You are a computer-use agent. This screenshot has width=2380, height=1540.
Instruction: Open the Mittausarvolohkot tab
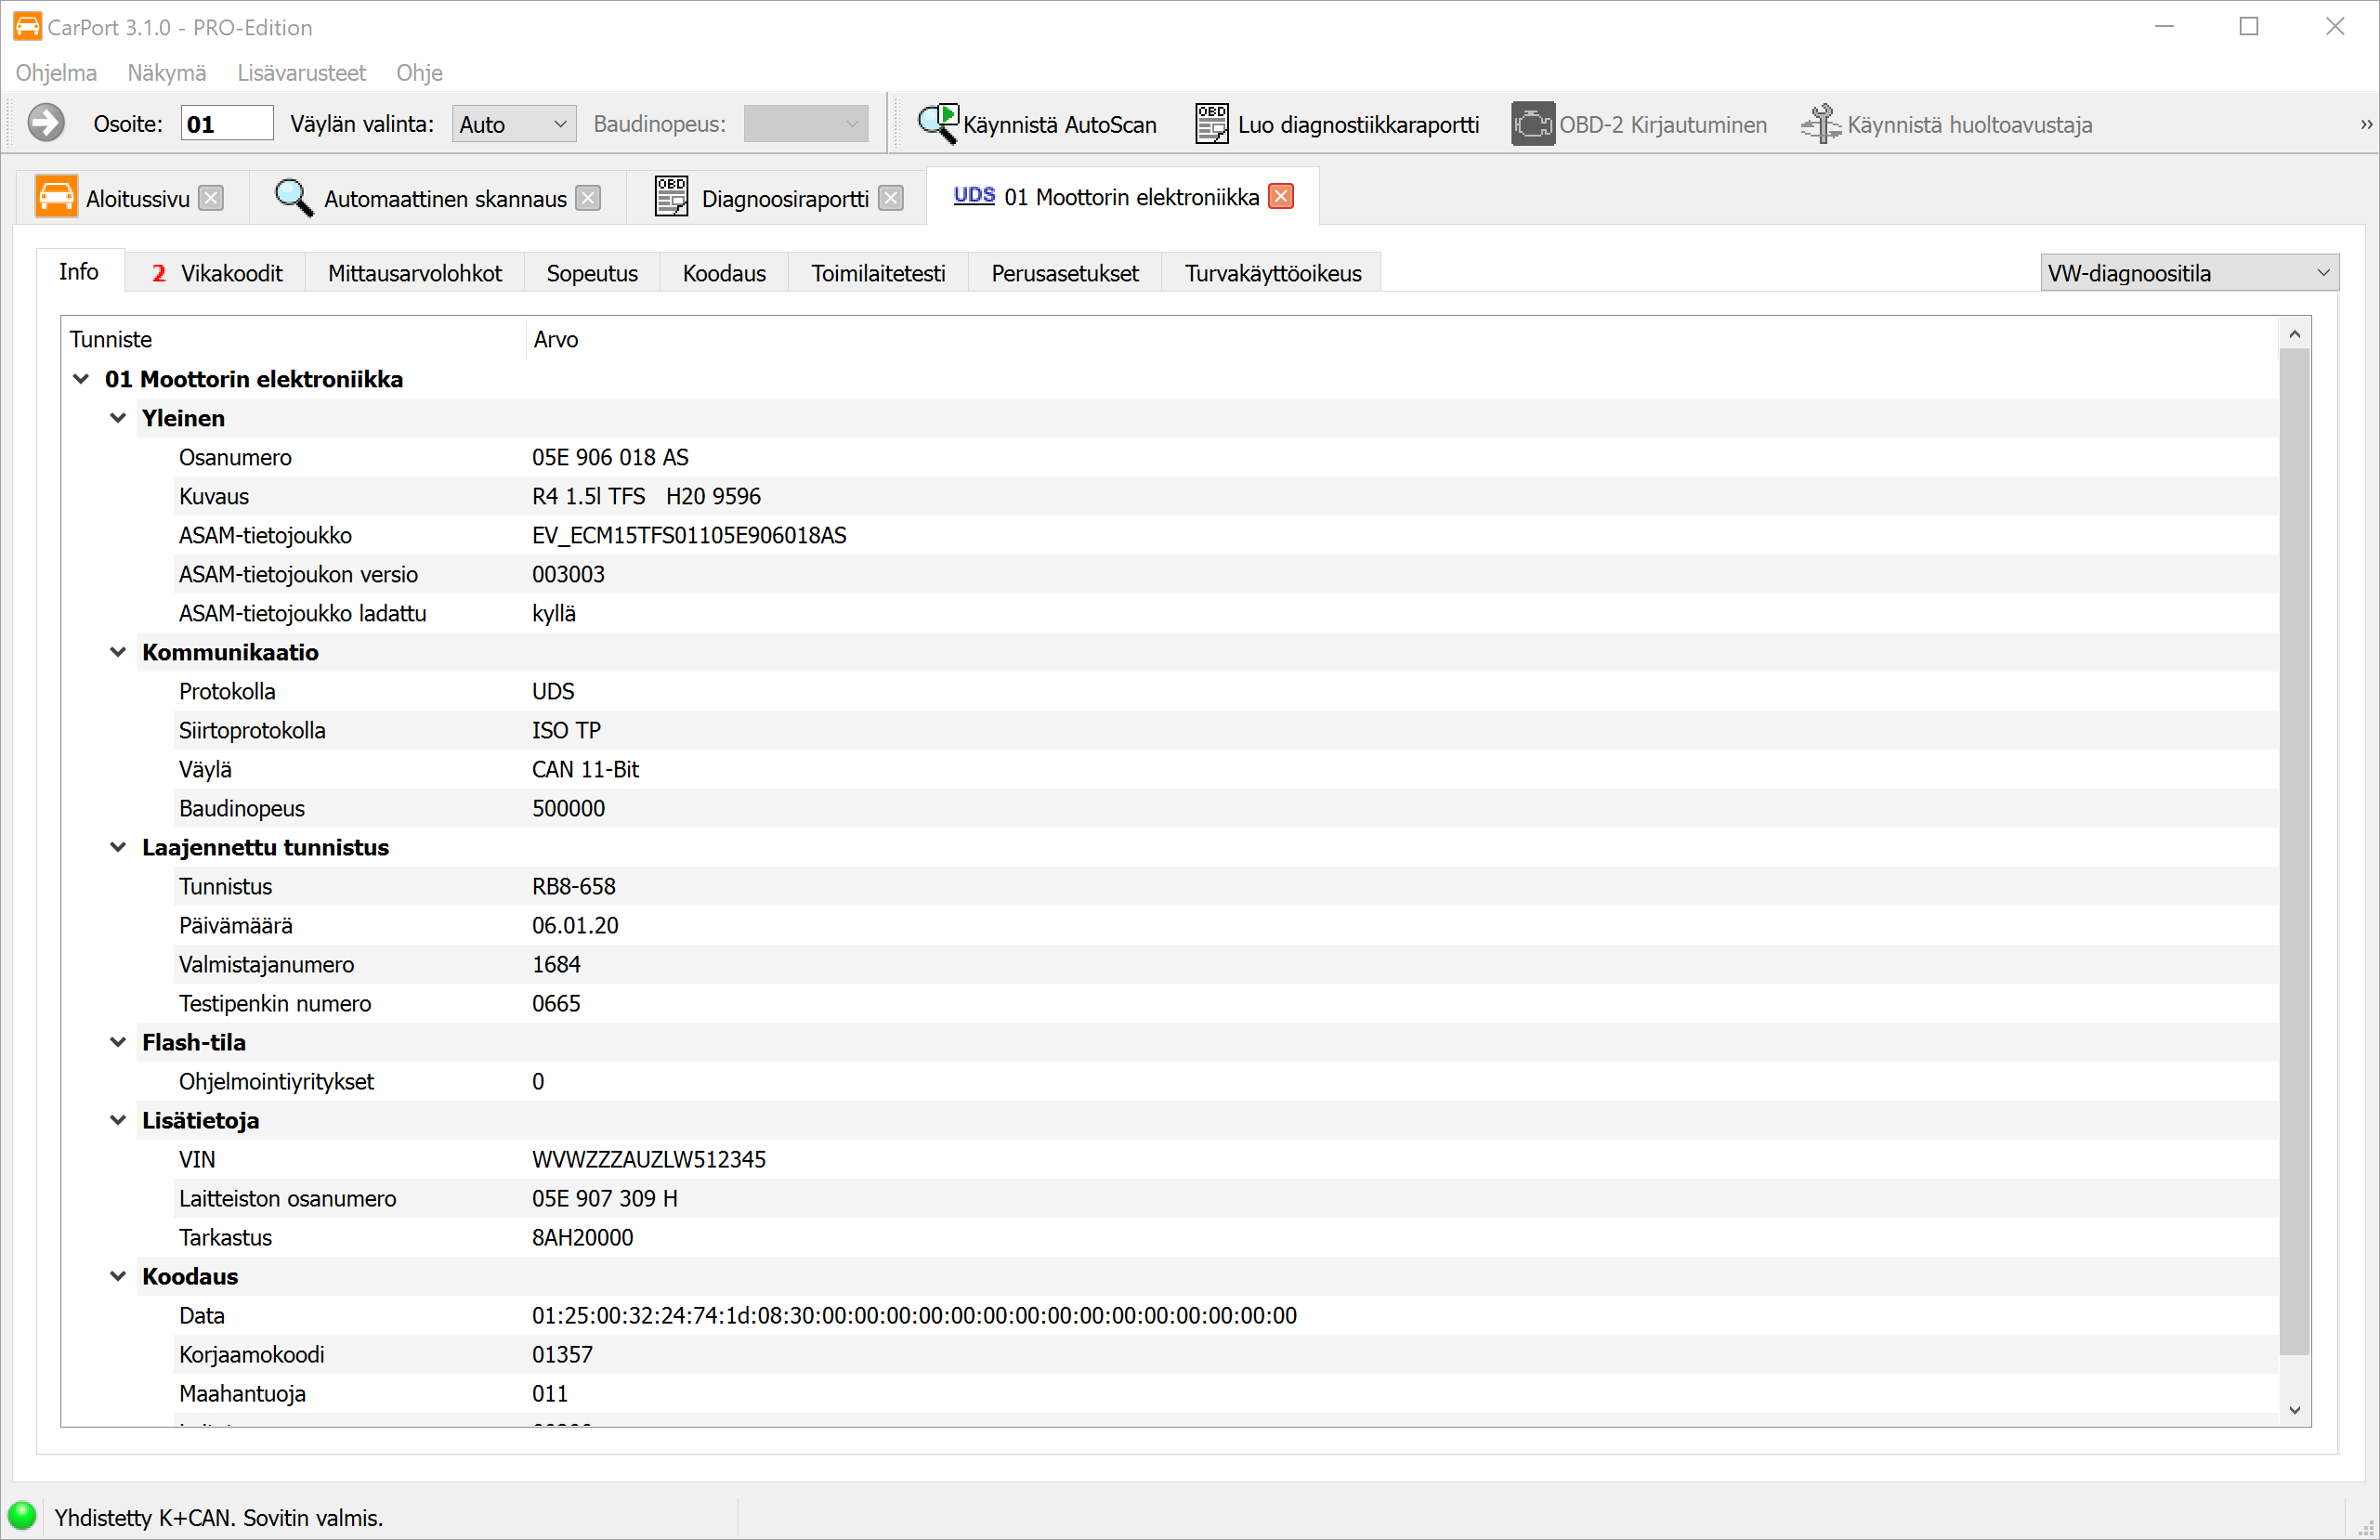414,273
